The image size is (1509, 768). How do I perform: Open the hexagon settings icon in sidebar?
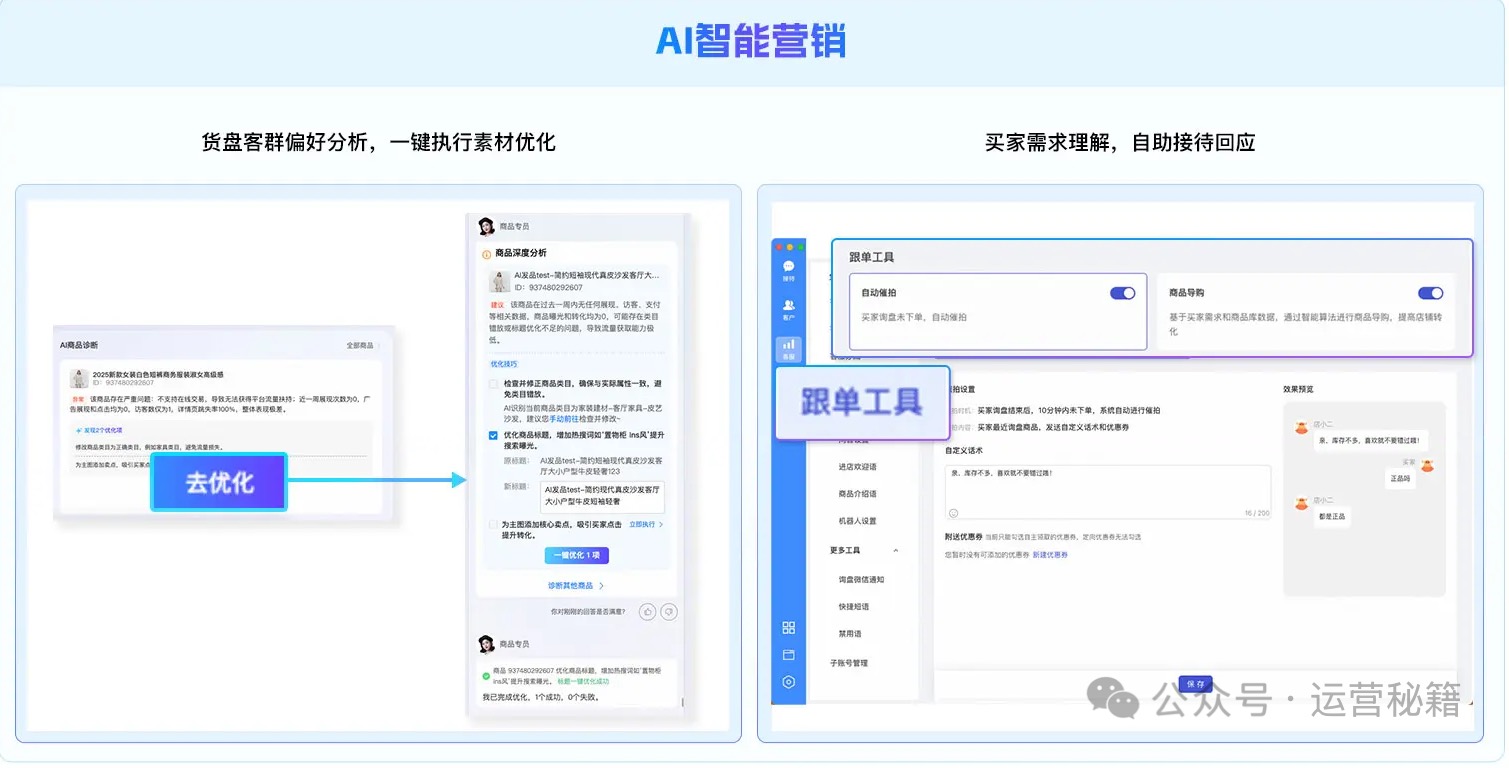point(788,682)
